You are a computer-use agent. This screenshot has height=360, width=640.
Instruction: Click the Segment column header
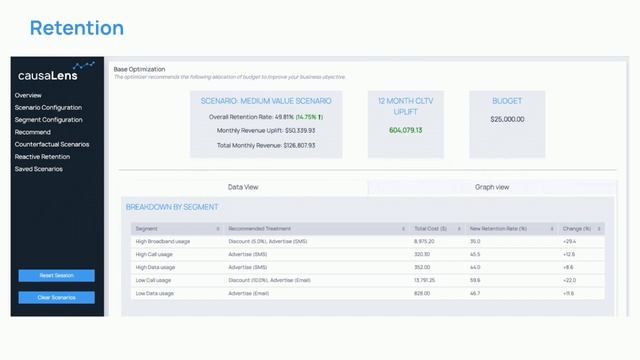tap(177, 229)
